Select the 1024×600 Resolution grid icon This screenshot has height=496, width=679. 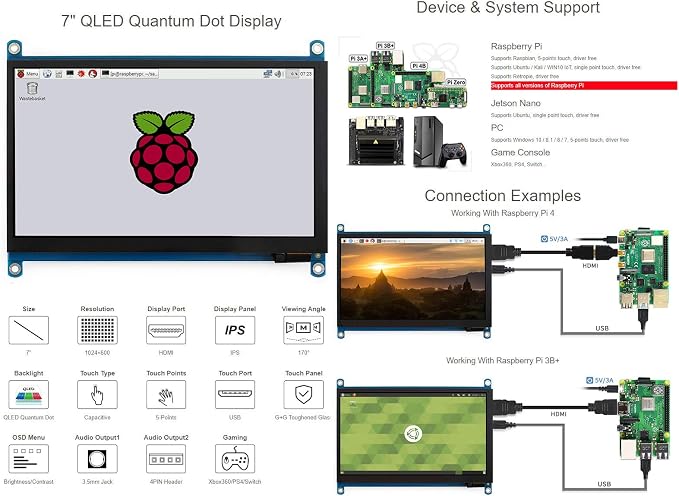[97, 330]
